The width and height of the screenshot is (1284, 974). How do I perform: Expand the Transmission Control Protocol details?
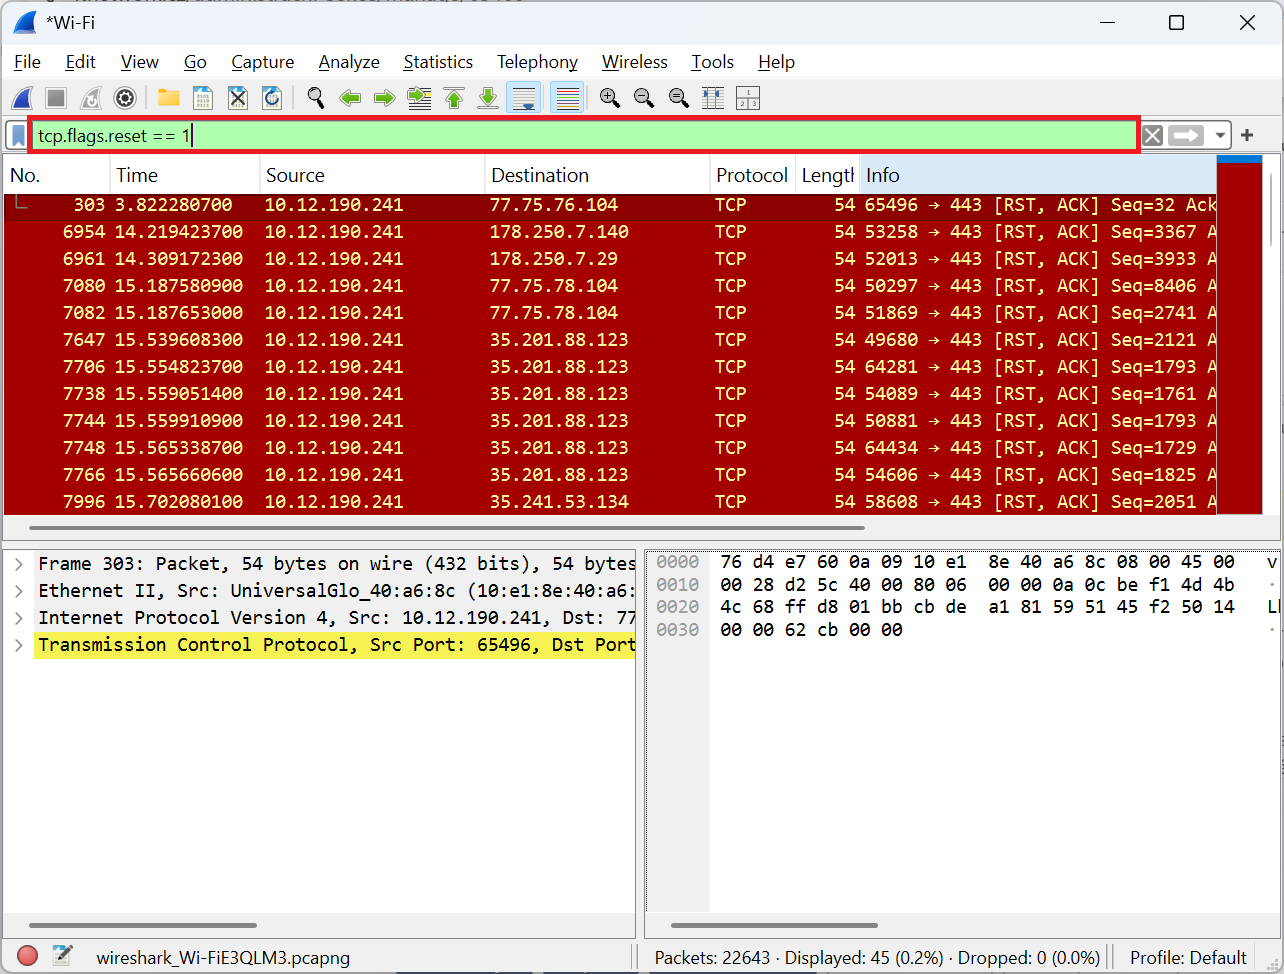tap(18, 644)
